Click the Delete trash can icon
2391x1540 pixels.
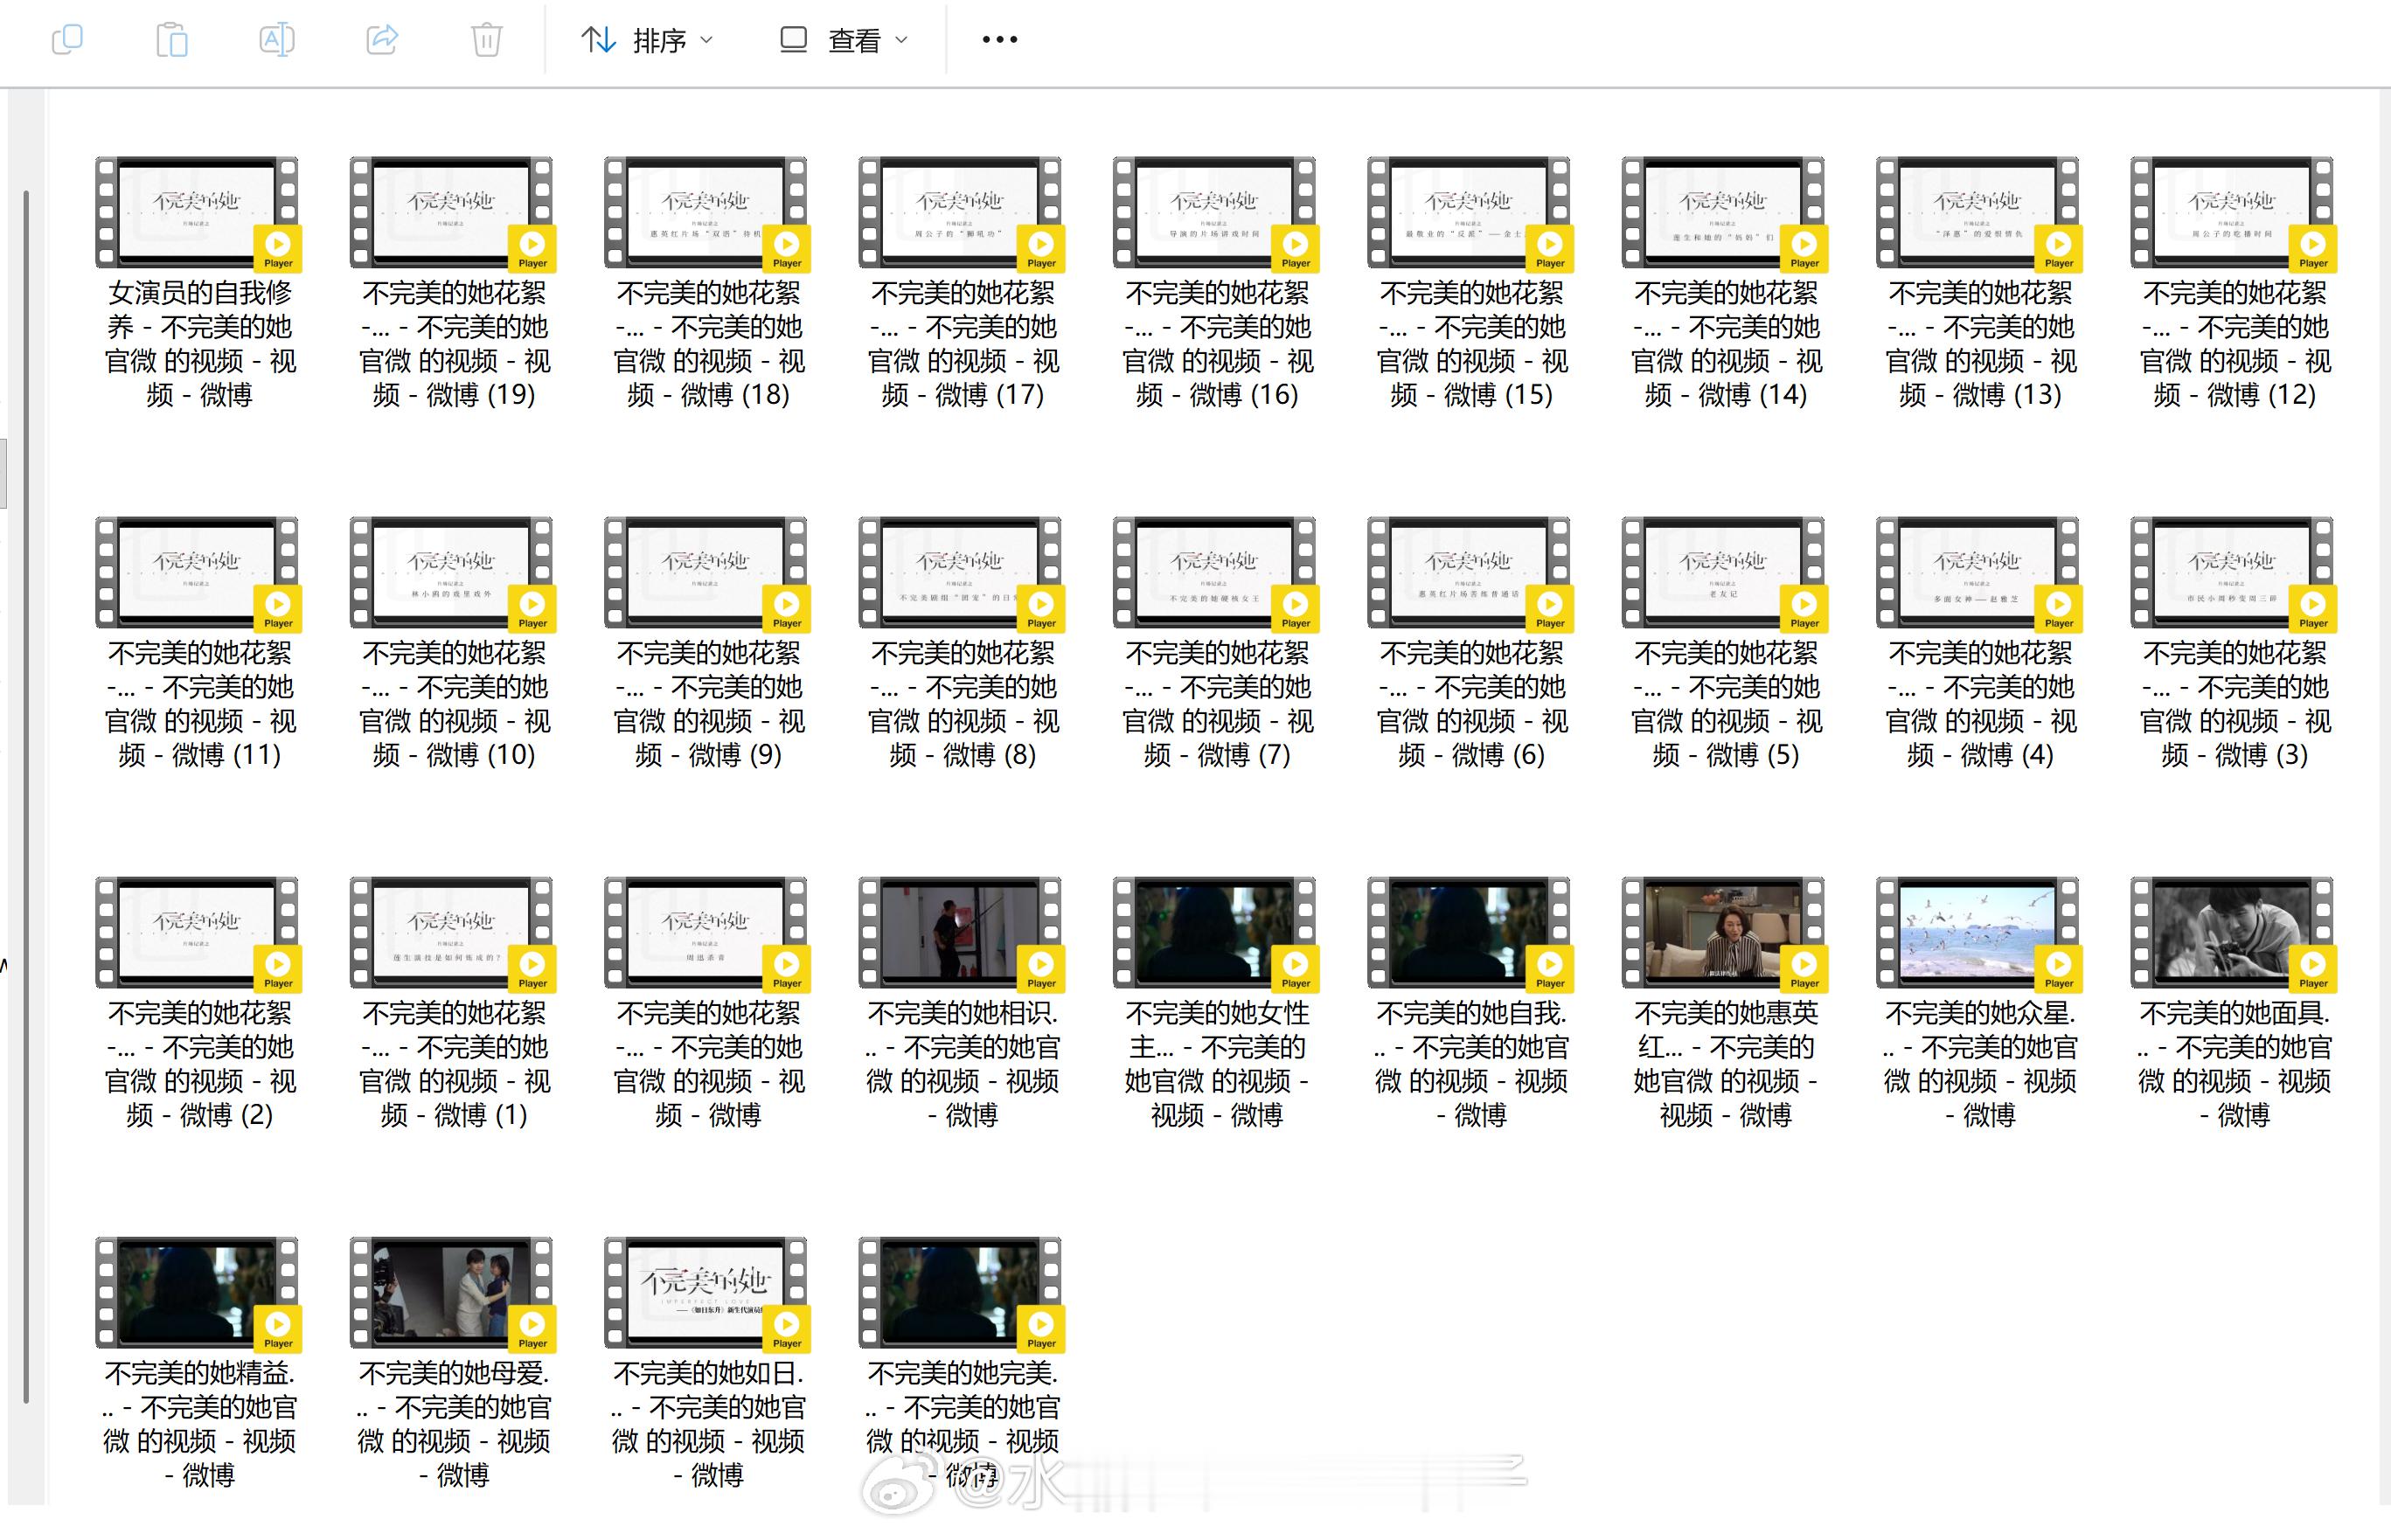pyautogui.click(x=487, y=40)
